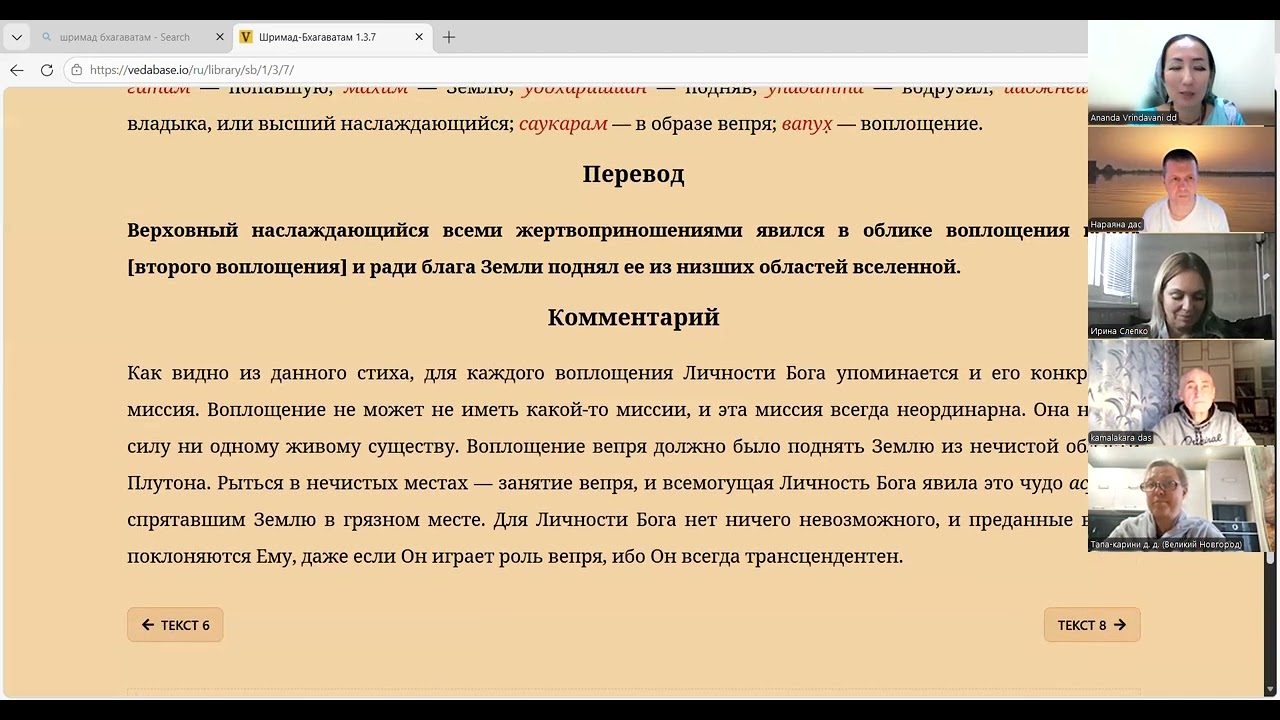Viewport: 1280px width, 720px height.
Task: Go to ТЕКСТ 8 next verse
Action: (x=1092, y=625)
